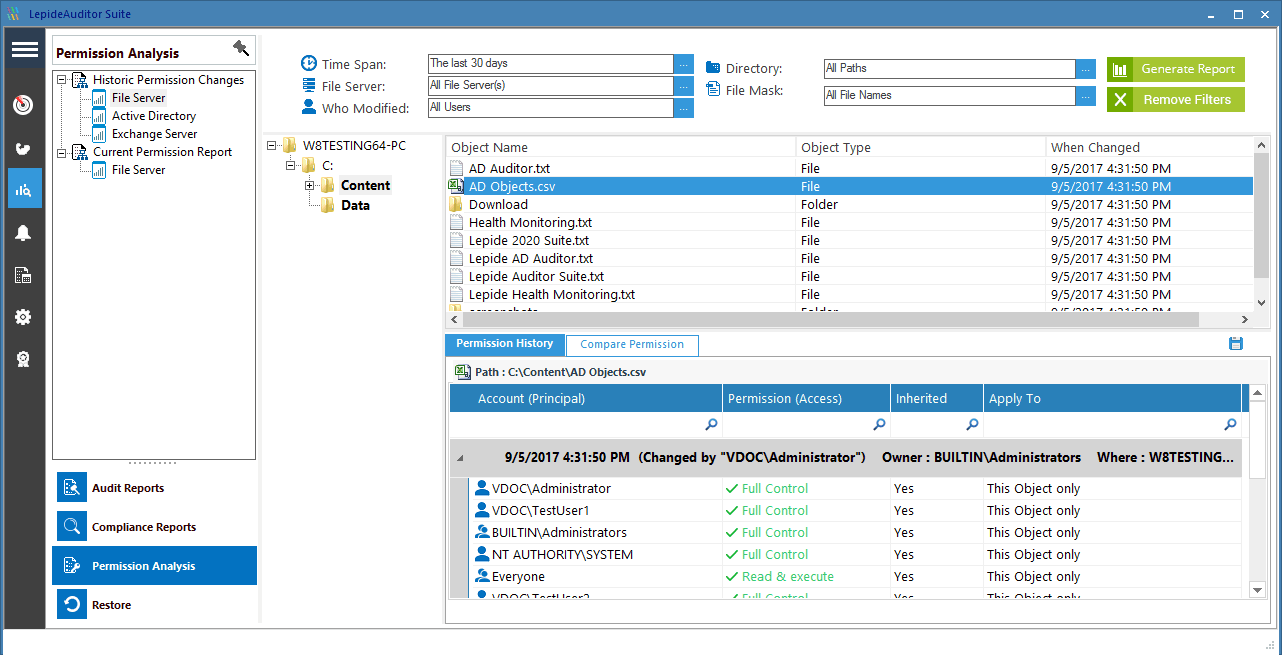Open the Audit Reports section
The height and width of the screenshot is (655, 1282).
128,488
